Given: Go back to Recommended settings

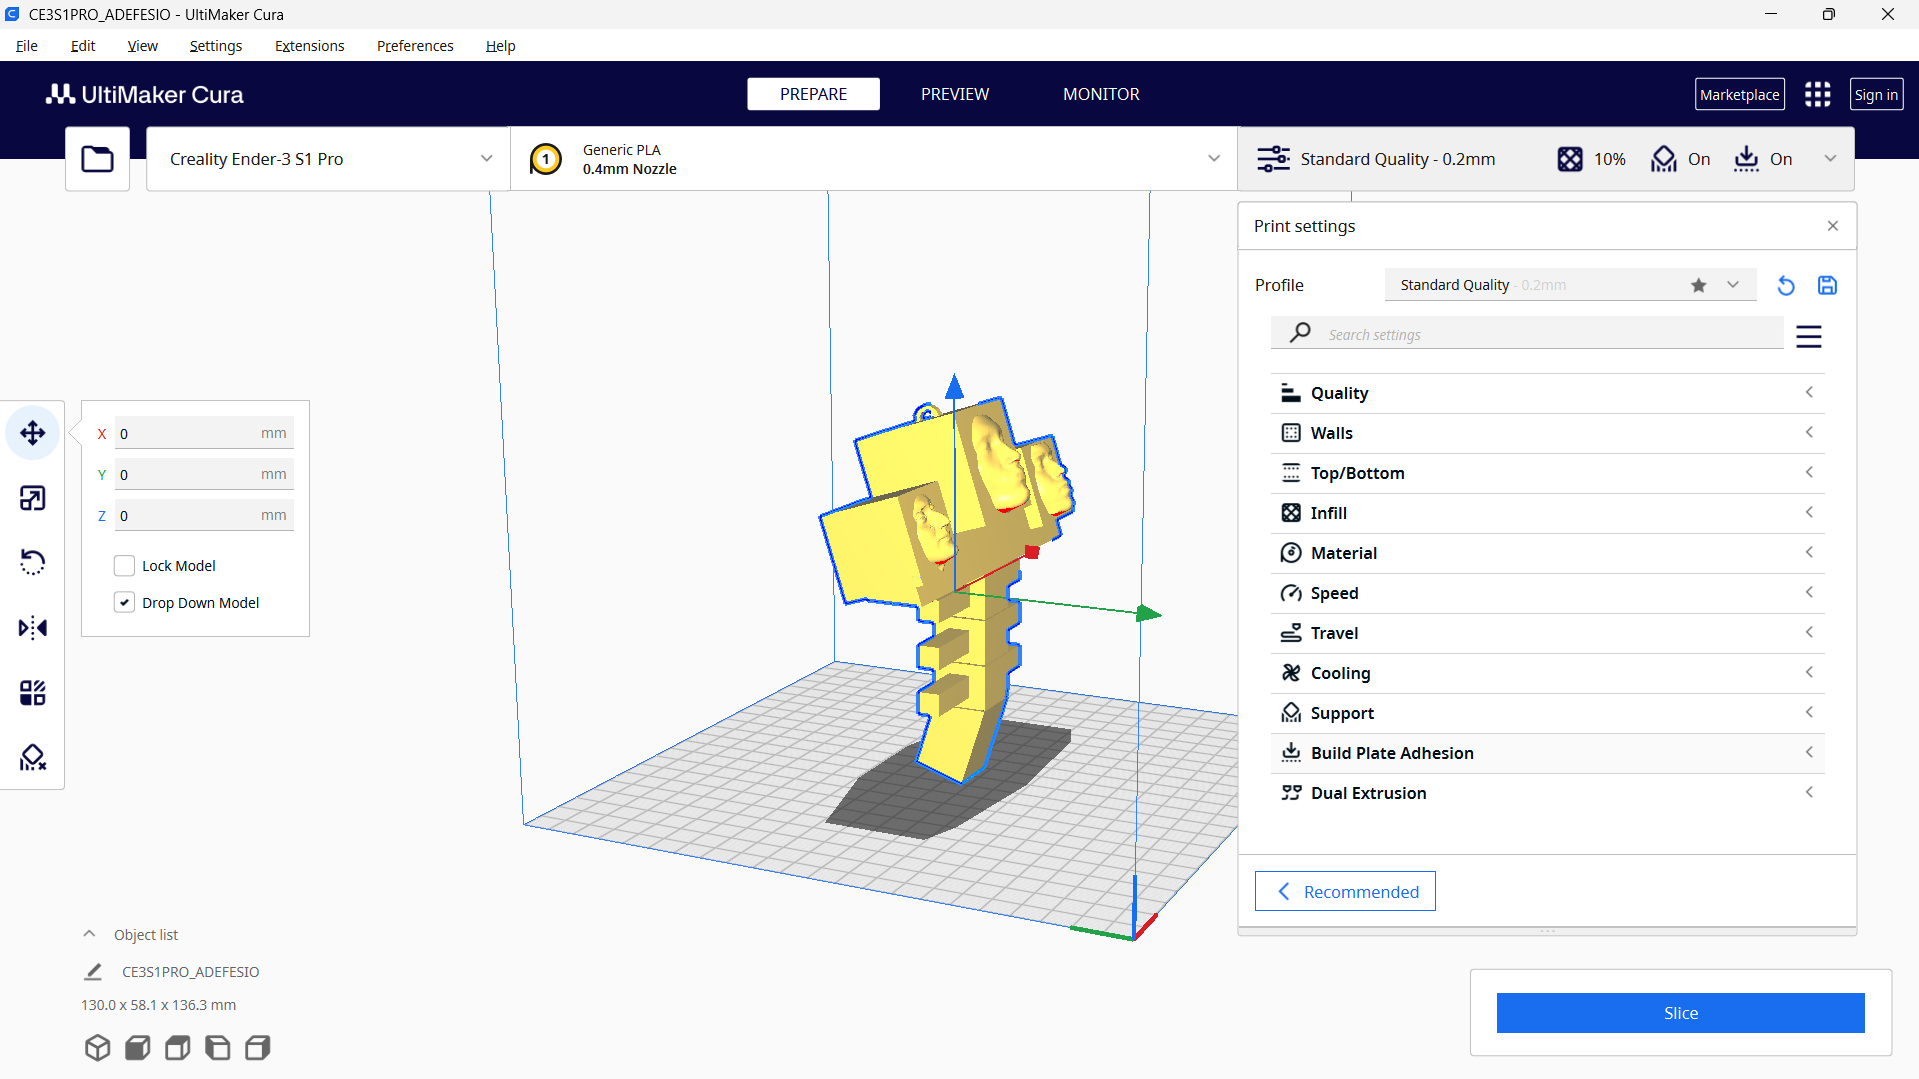Looking at the screenshot, I should click(x=1345, y=891).
